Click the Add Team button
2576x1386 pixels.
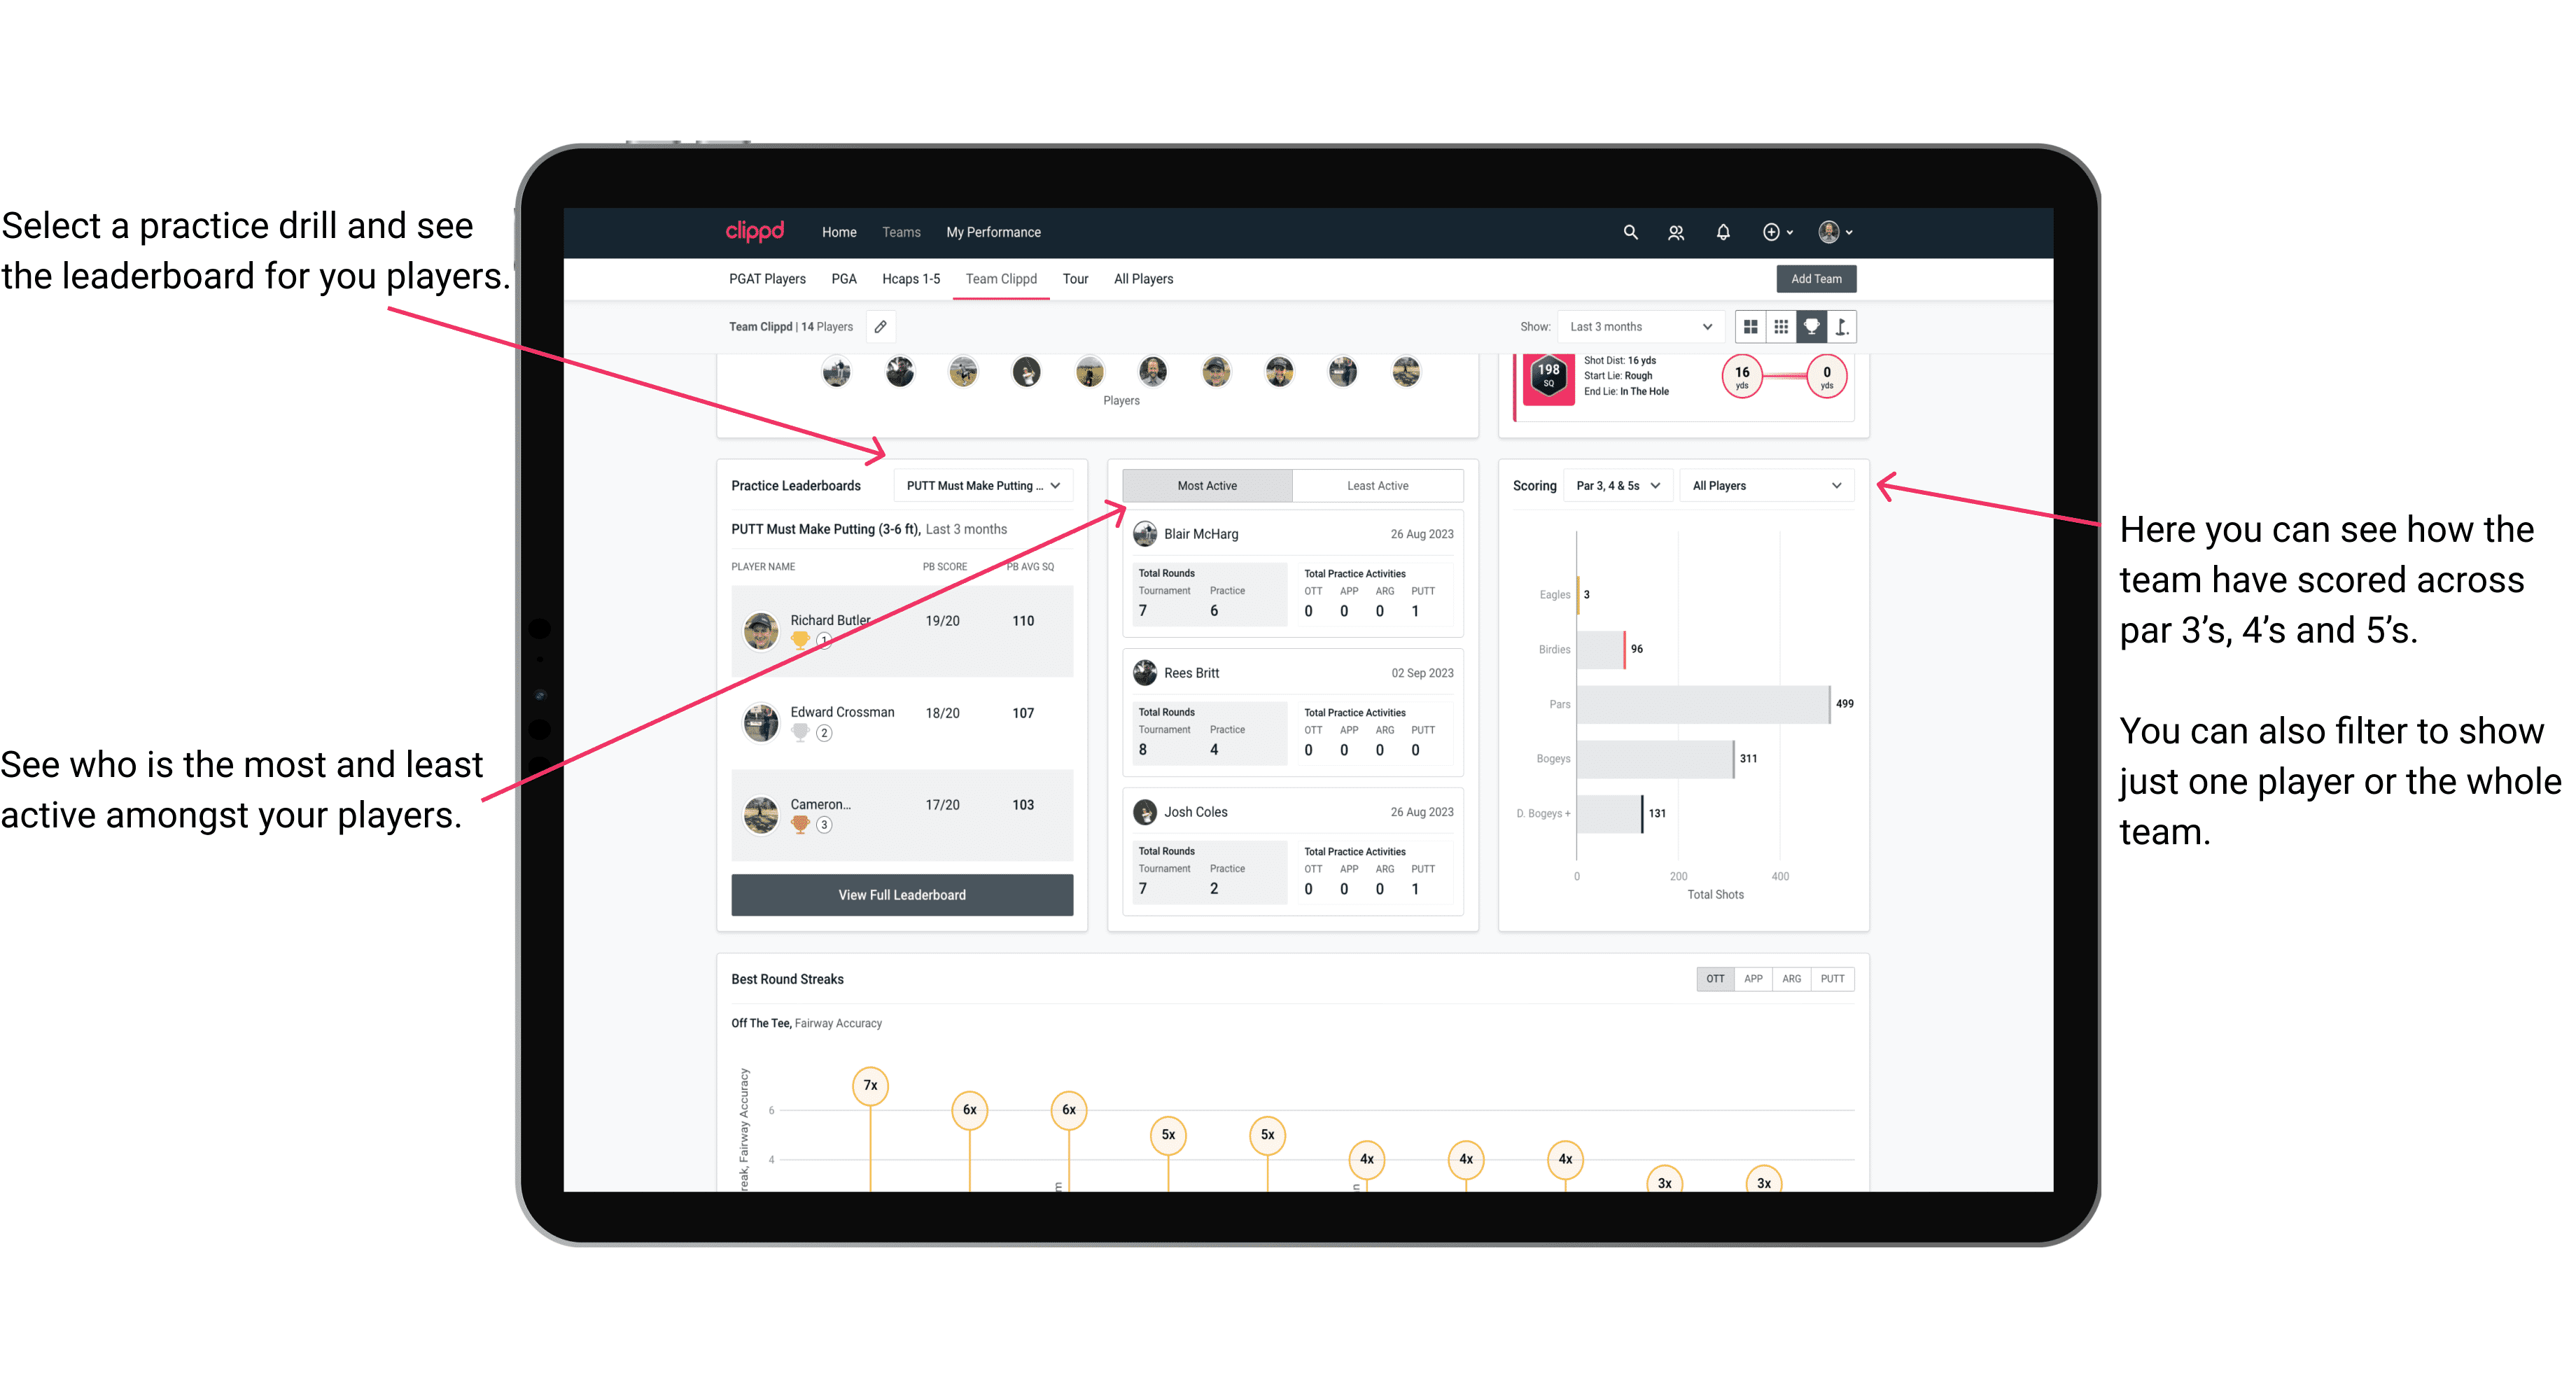1816,278
